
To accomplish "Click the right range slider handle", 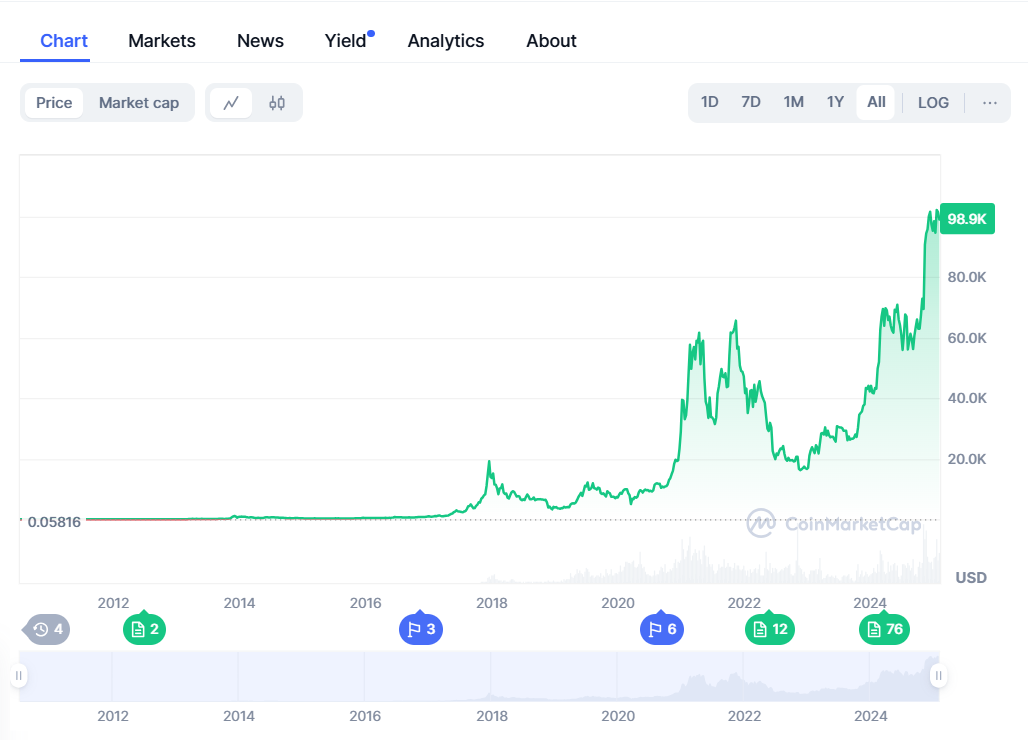I will tap(938, 676).
